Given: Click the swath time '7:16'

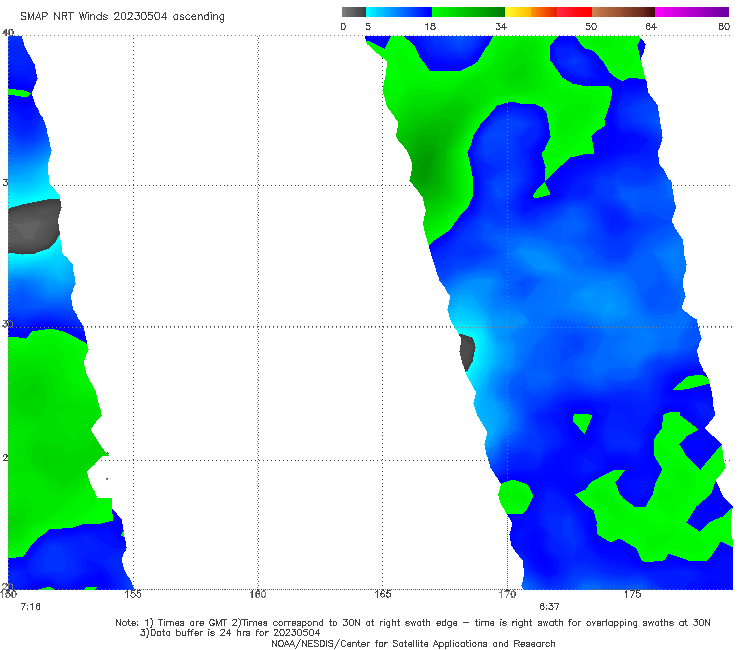Looking at the screenshot, I should click(30, 607).
